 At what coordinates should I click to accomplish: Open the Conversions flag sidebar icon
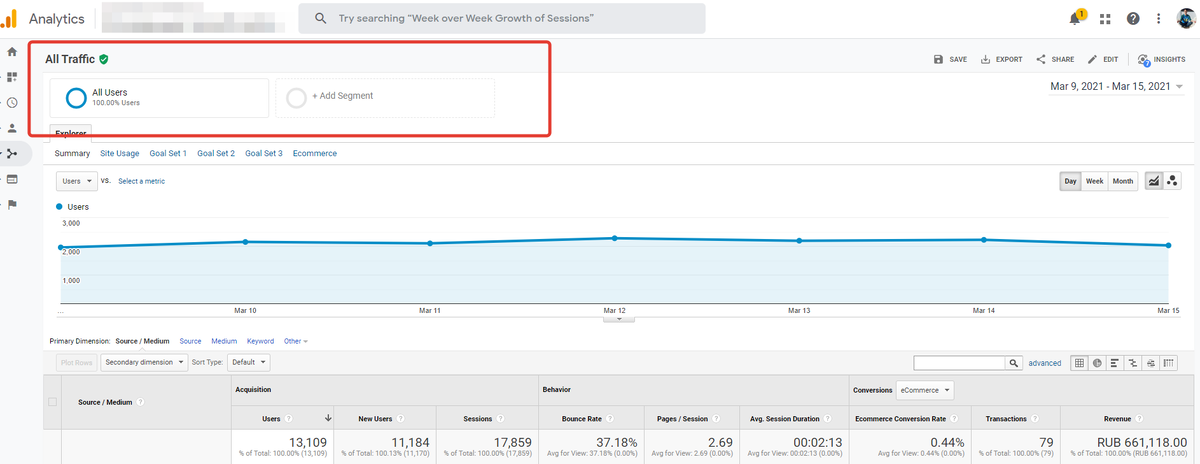[x=12, y=205]
